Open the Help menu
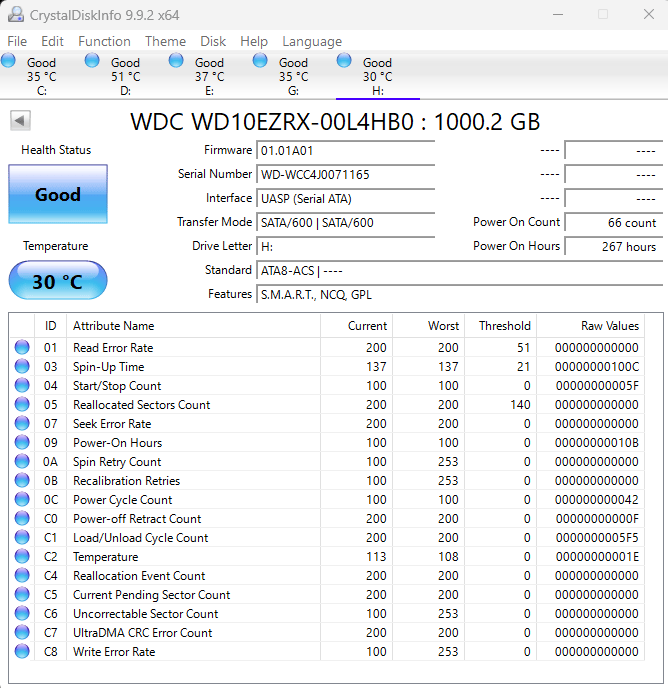This screenshot has width=668, height=688. (254, 41)
